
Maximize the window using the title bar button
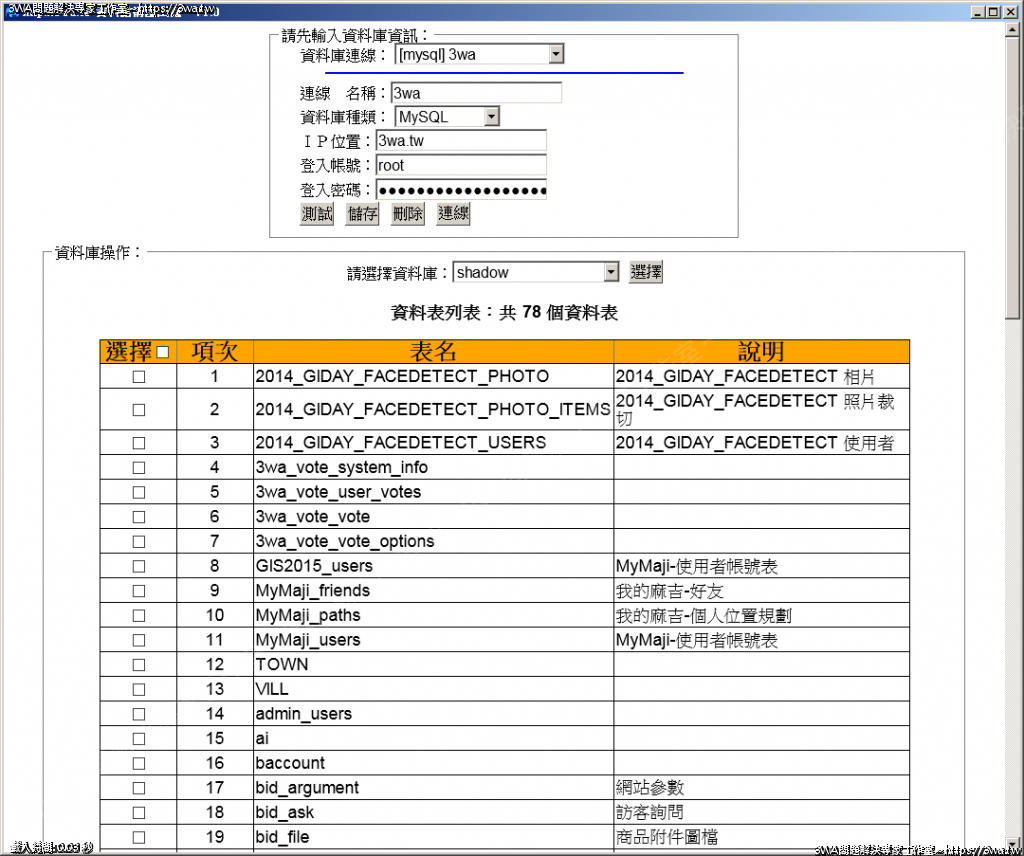click(992, 12)
